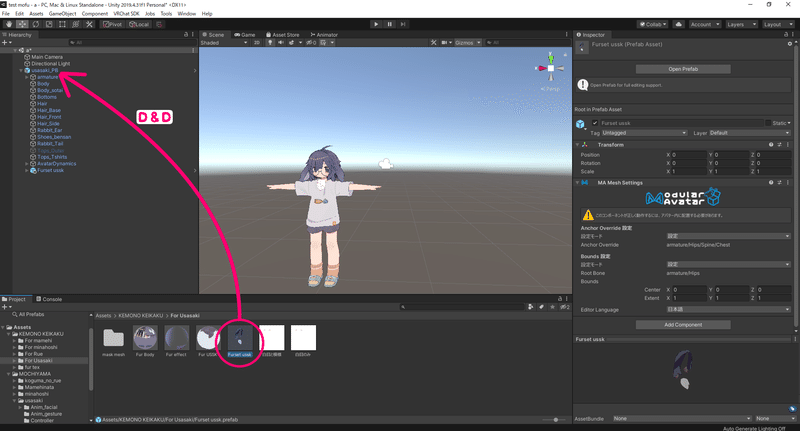
Task: Open Transform component help icon
Action: pyautogui.click(x=771, y=145)
